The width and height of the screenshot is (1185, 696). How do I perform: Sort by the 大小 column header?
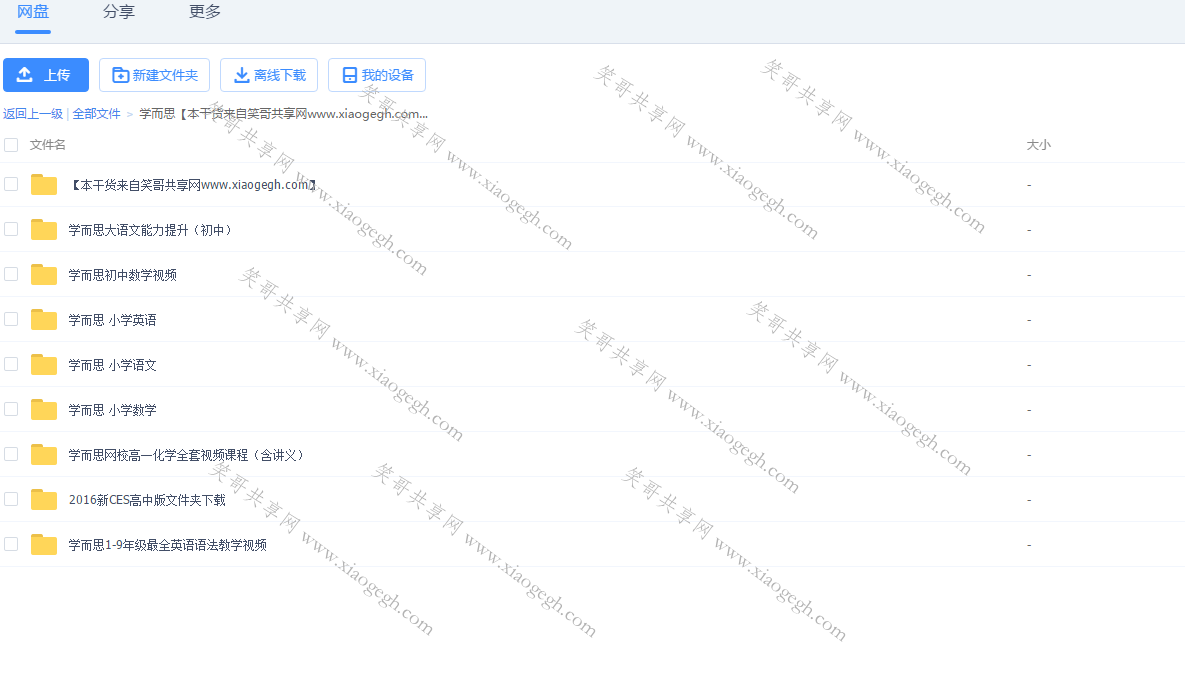[x=1038, y=144]
